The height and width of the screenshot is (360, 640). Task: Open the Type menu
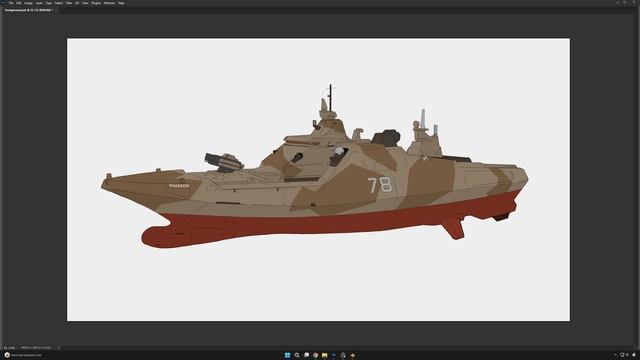click(x=49, y=3)
